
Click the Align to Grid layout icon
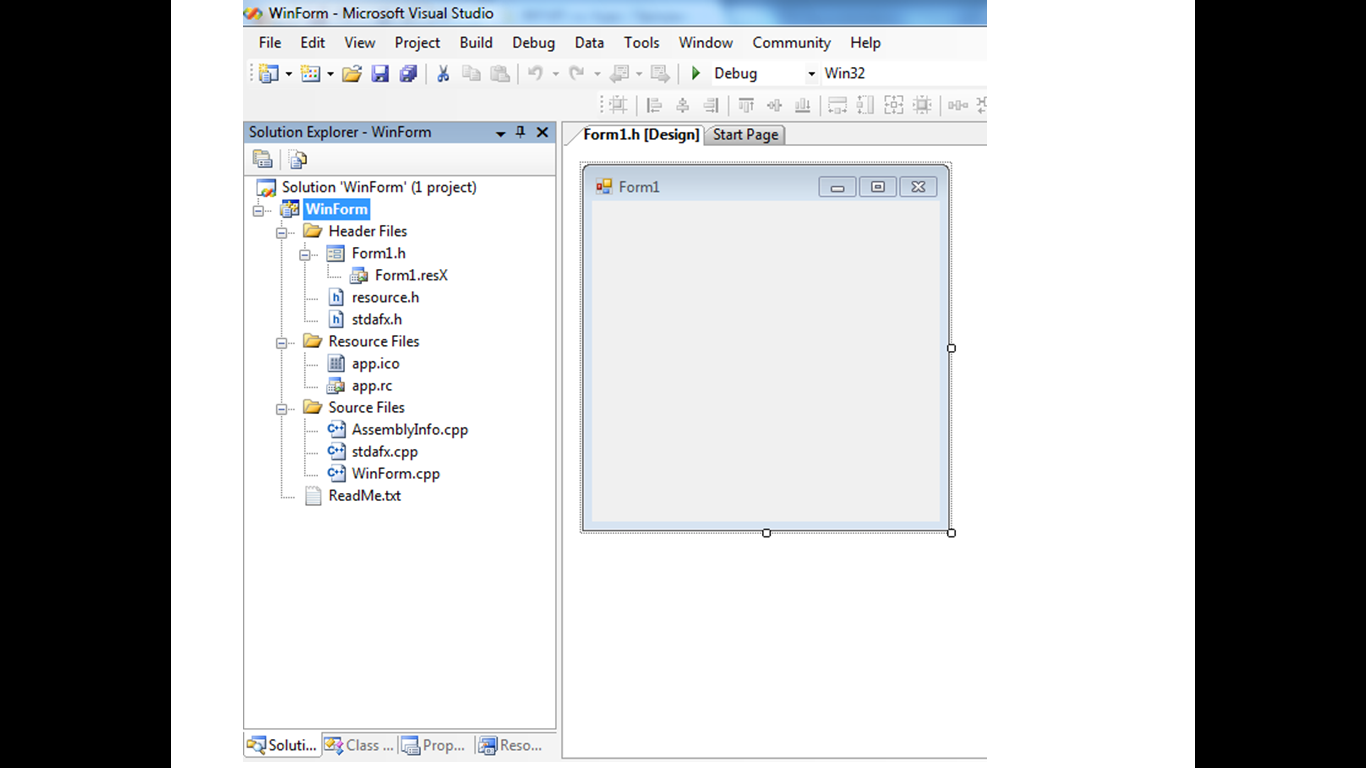pyautogui.click(x=619, y=104)
